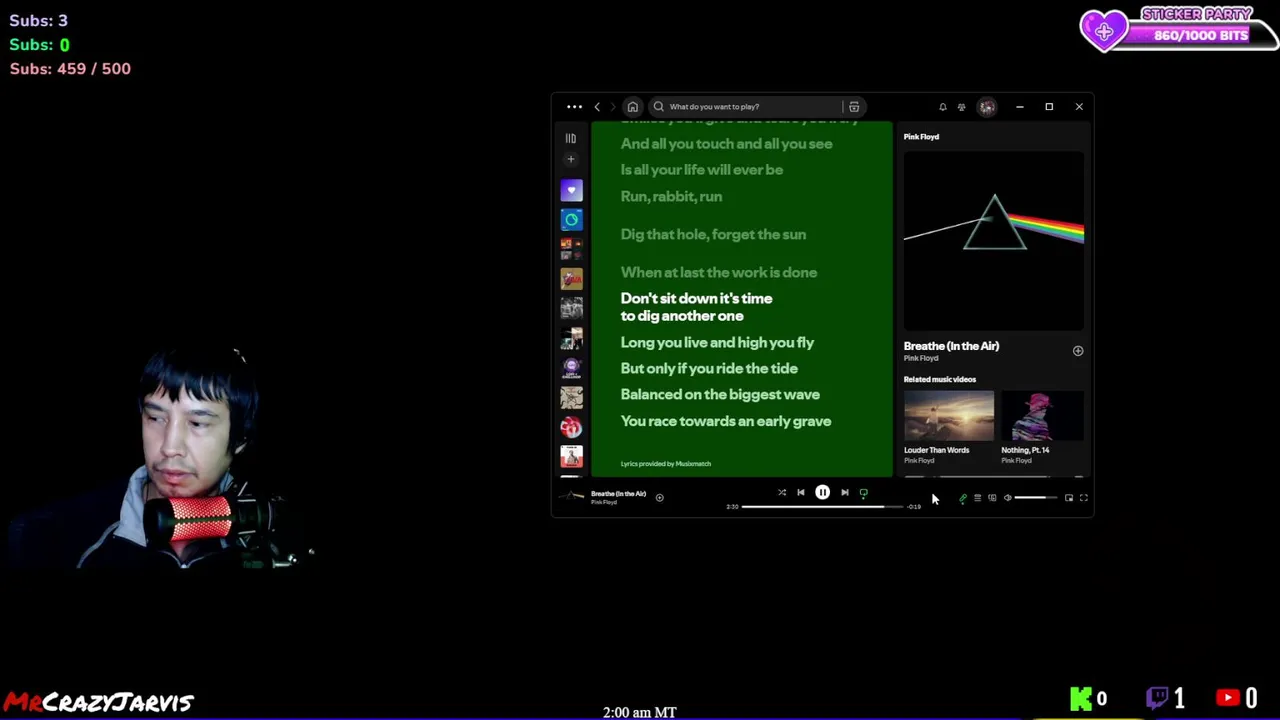
Task: Open Pink Floyd artist link in bottom bar
Action: coord(603,502)
